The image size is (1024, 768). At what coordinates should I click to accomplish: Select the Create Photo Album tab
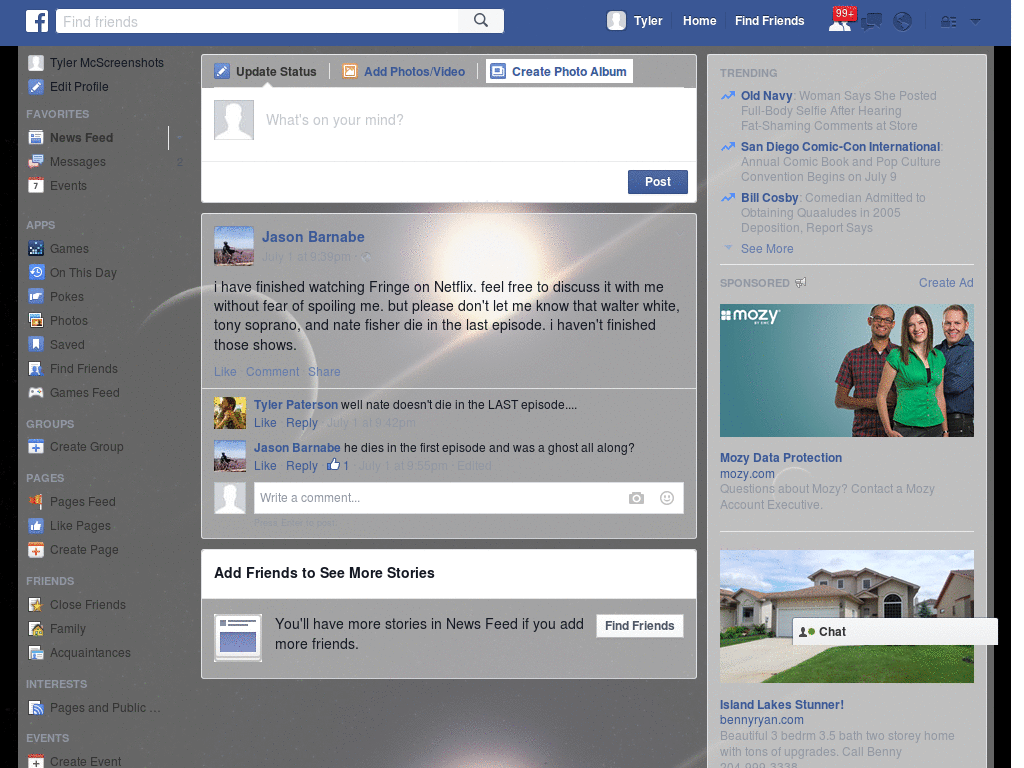point(559,71)
